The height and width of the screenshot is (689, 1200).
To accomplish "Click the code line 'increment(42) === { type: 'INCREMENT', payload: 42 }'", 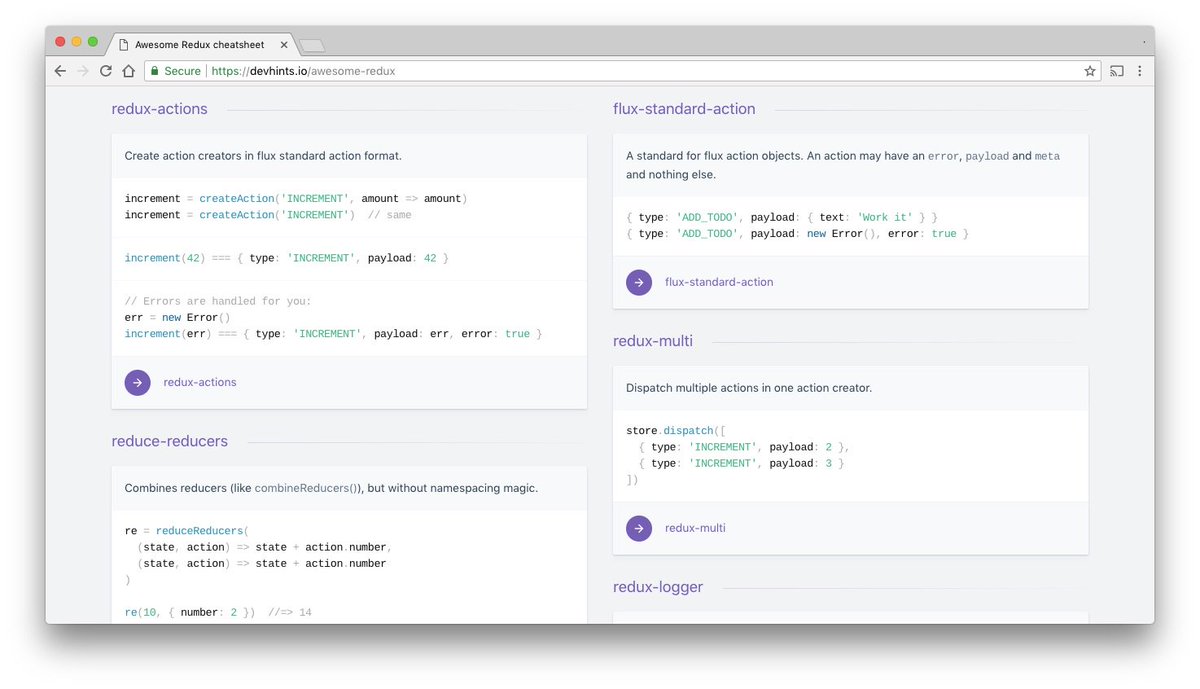I will click(287, 258).
